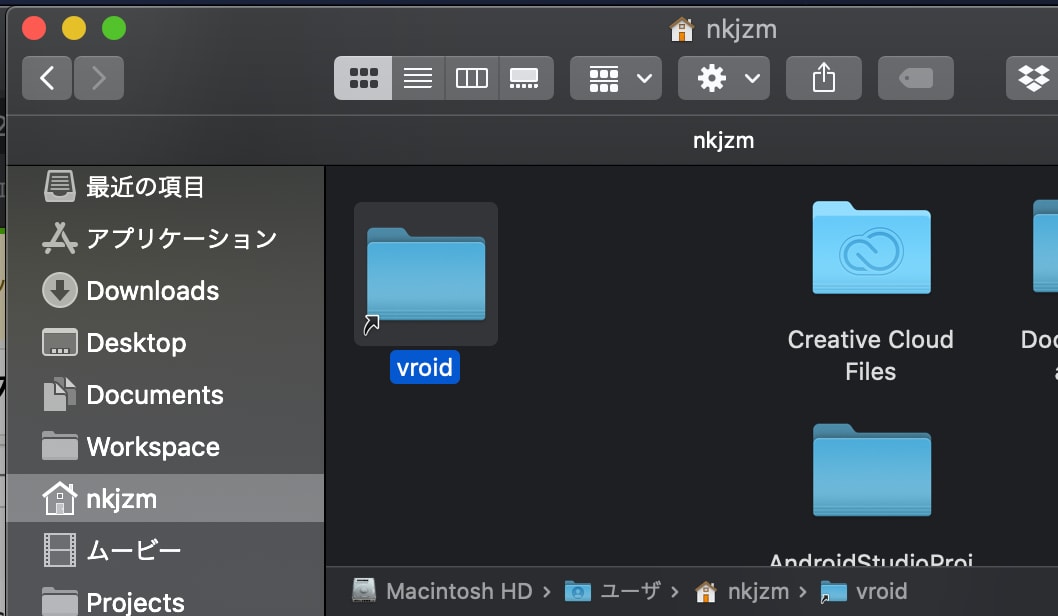Select the vroid folder alias
This screenshot has width=1058, height=616.
(x=425, y=273)
